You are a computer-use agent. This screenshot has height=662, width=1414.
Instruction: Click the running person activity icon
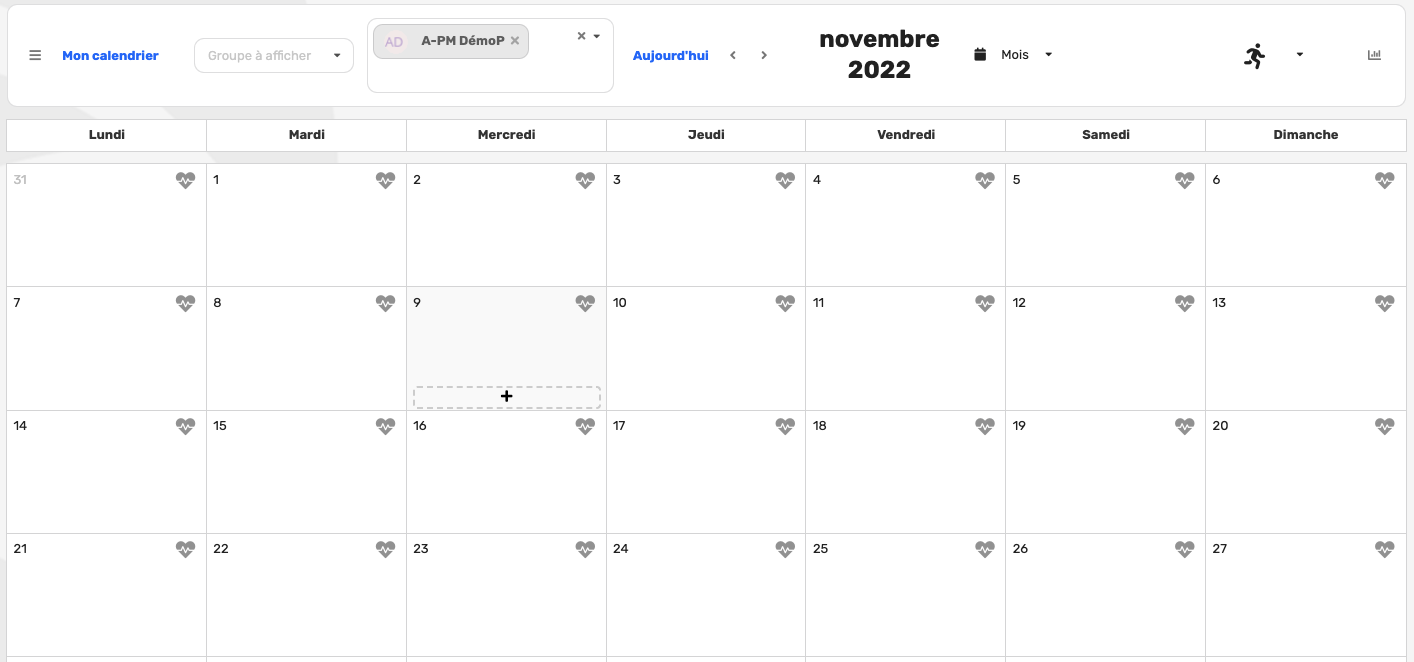coord(1254,56)
